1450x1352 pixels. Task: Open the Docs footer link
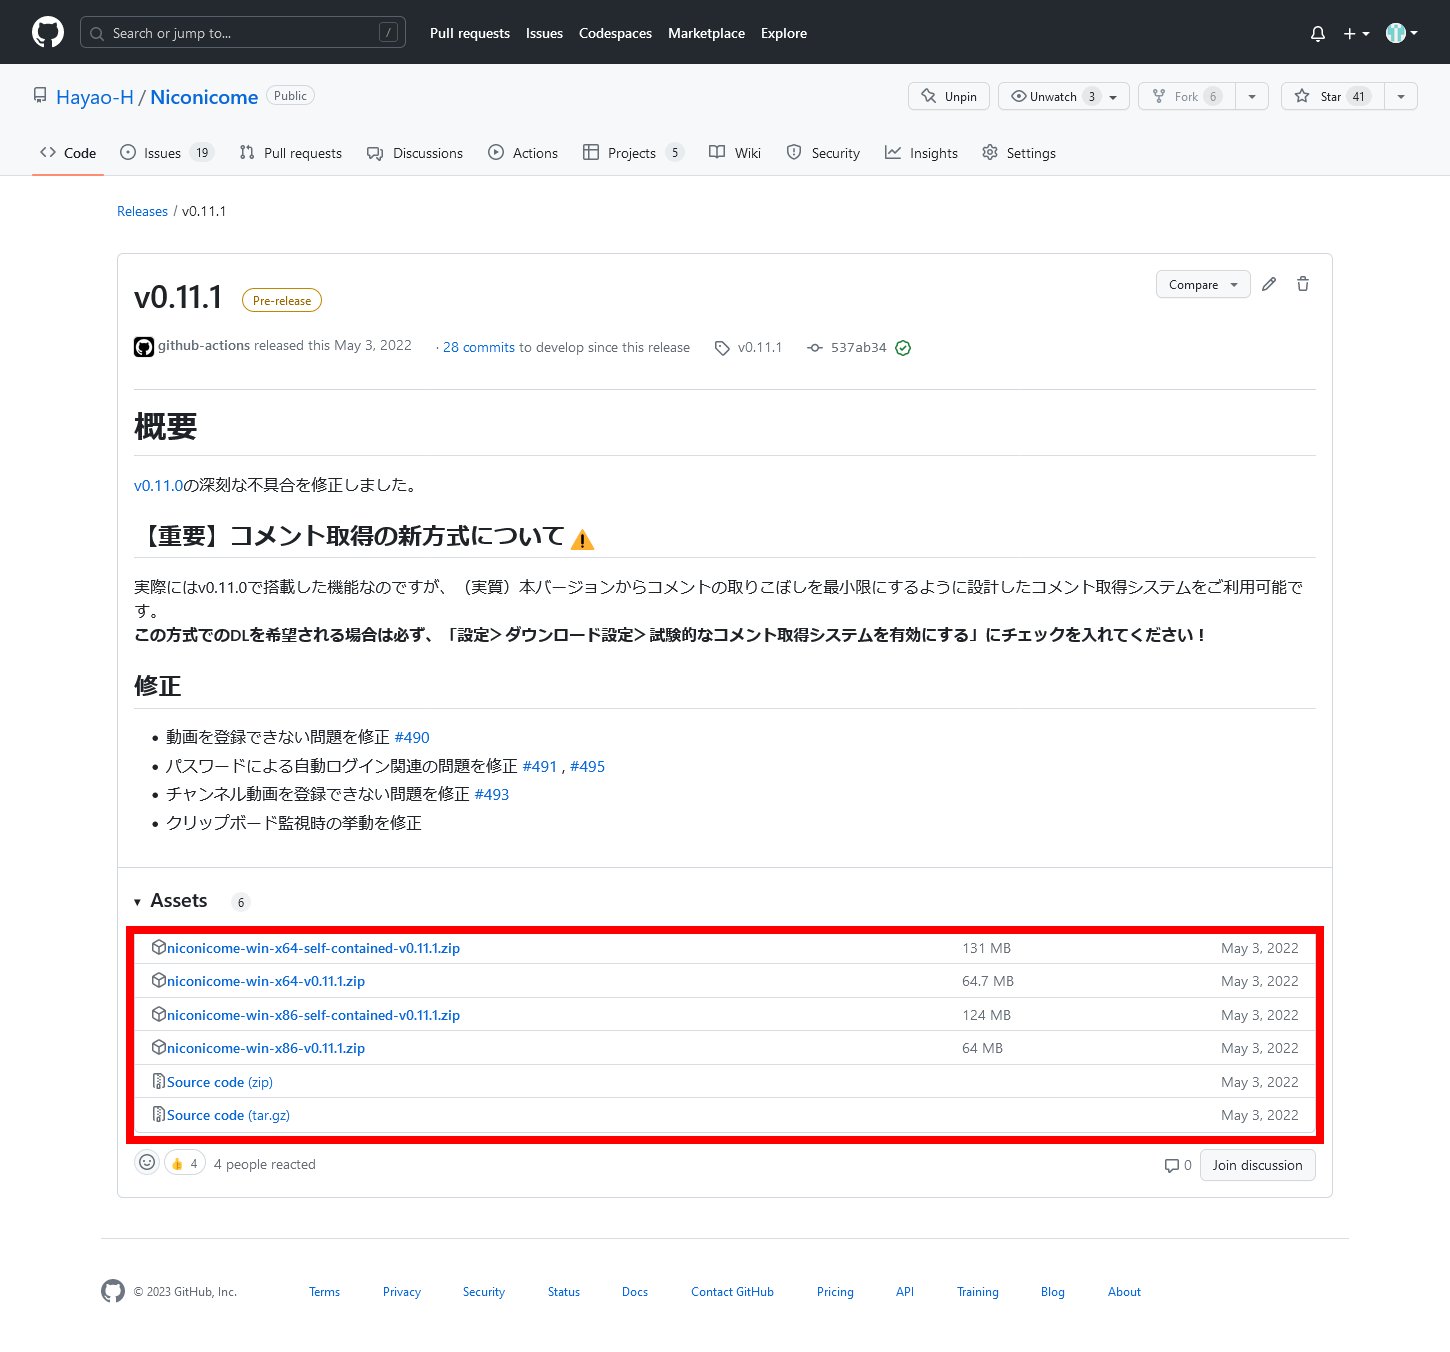click(635, 1292)
